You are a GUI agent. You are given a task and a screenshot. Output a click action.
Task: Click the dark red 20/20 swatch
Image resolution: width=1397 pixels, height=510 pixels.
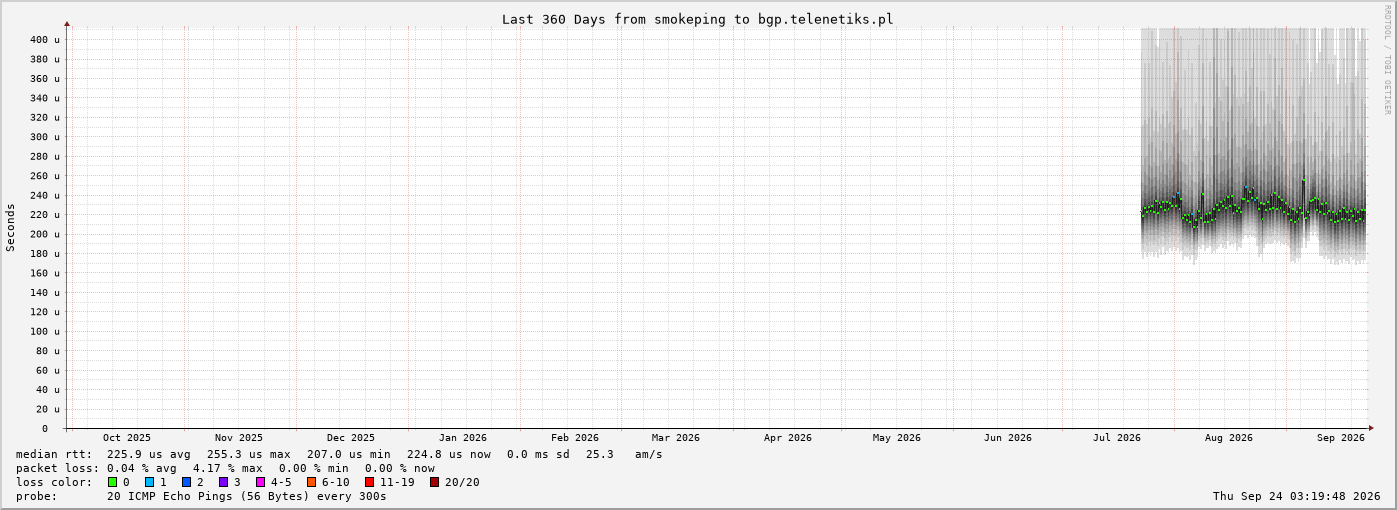[435, 482]
